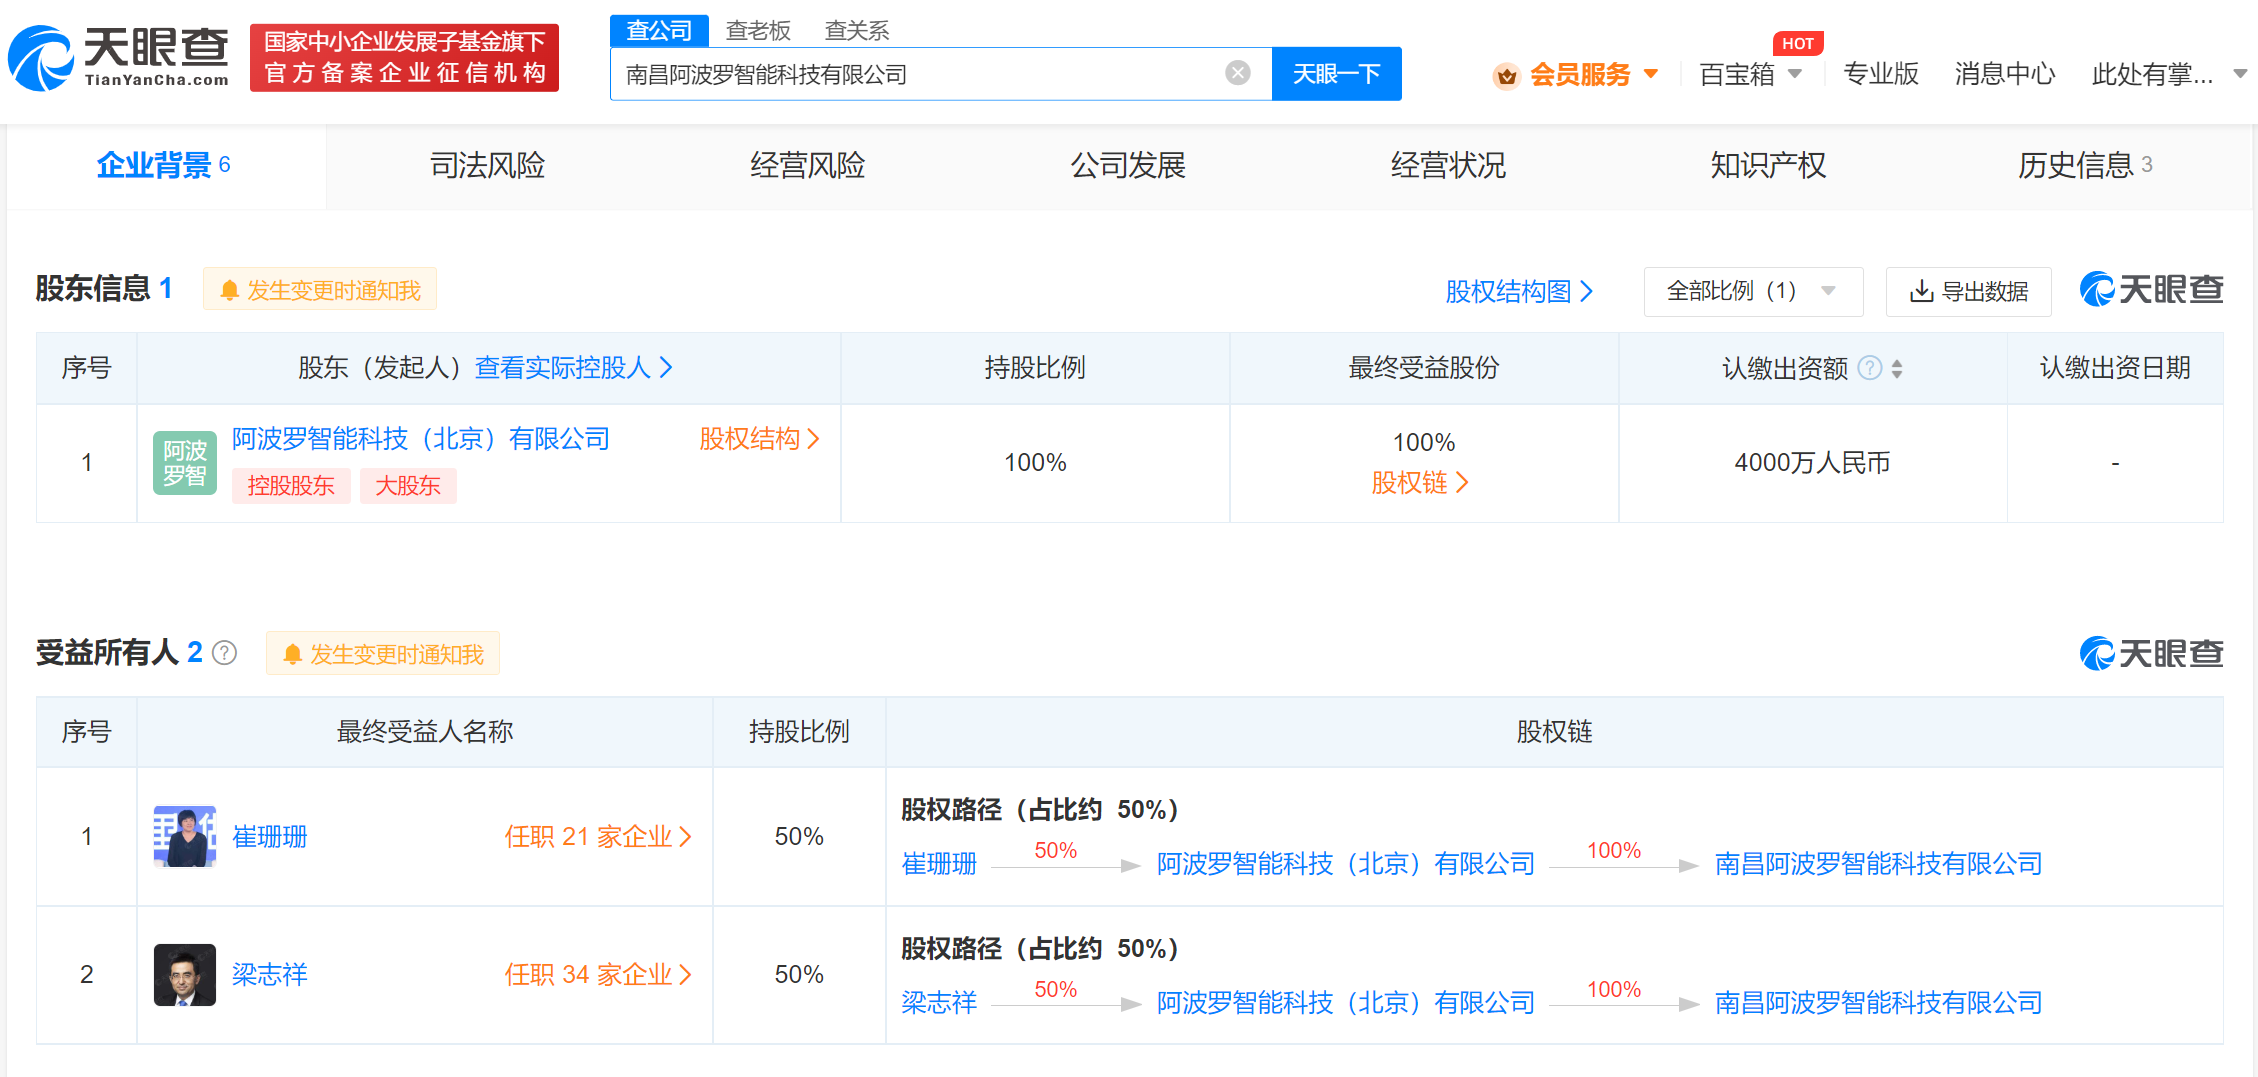Open 梁志祥 name link in beneficiary table
The width and height of the screenshot is (2258, 1077).
[270, 974]
